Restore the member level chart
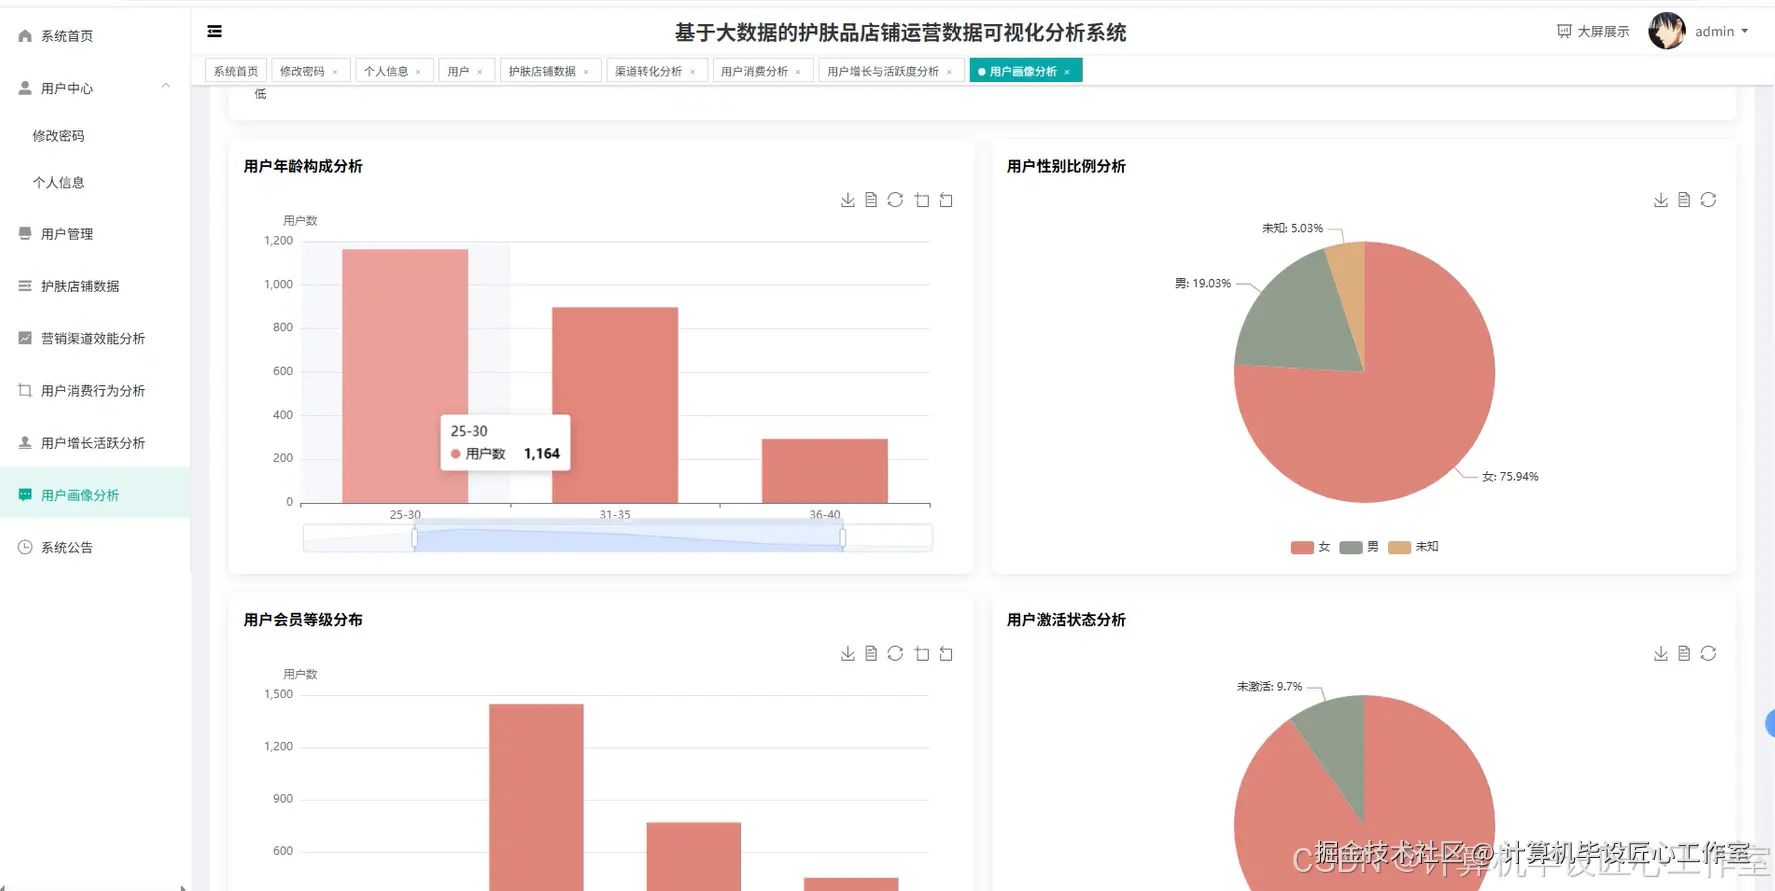Viewport: 1775px width, 891px height. click(x=895, y=653)
